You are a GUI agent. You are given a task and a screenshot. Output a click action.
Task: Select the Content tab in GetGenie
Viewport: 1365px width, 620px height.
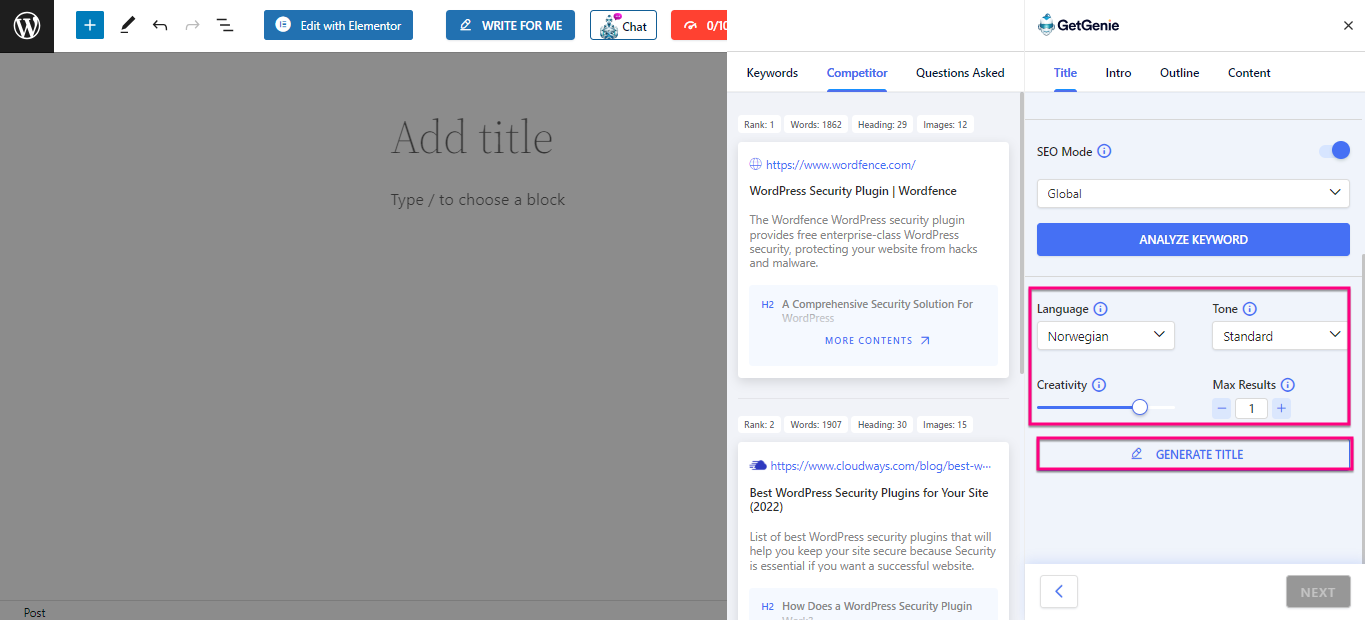pyautogui.click(x=1249, y=73)
